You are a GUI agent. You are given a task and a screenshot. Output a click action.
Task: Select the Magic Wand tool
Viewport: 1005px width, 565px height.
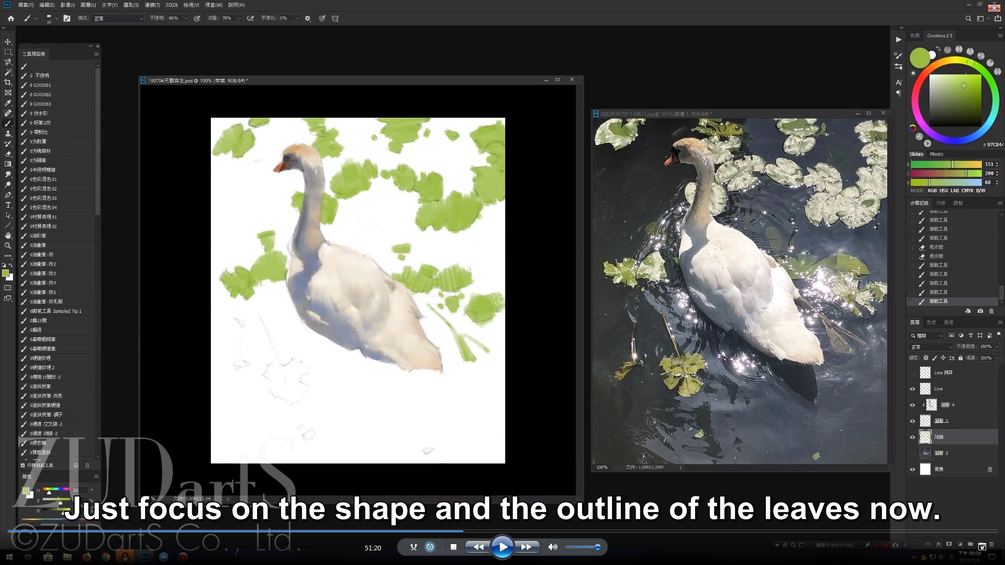[8, 72]
